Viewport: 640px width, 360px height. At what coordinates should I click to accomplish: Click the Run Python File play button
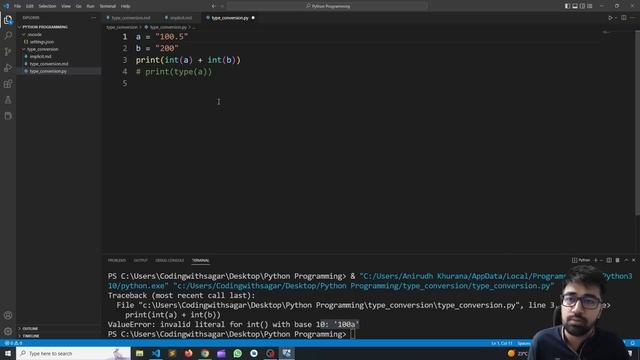[610, 18]
